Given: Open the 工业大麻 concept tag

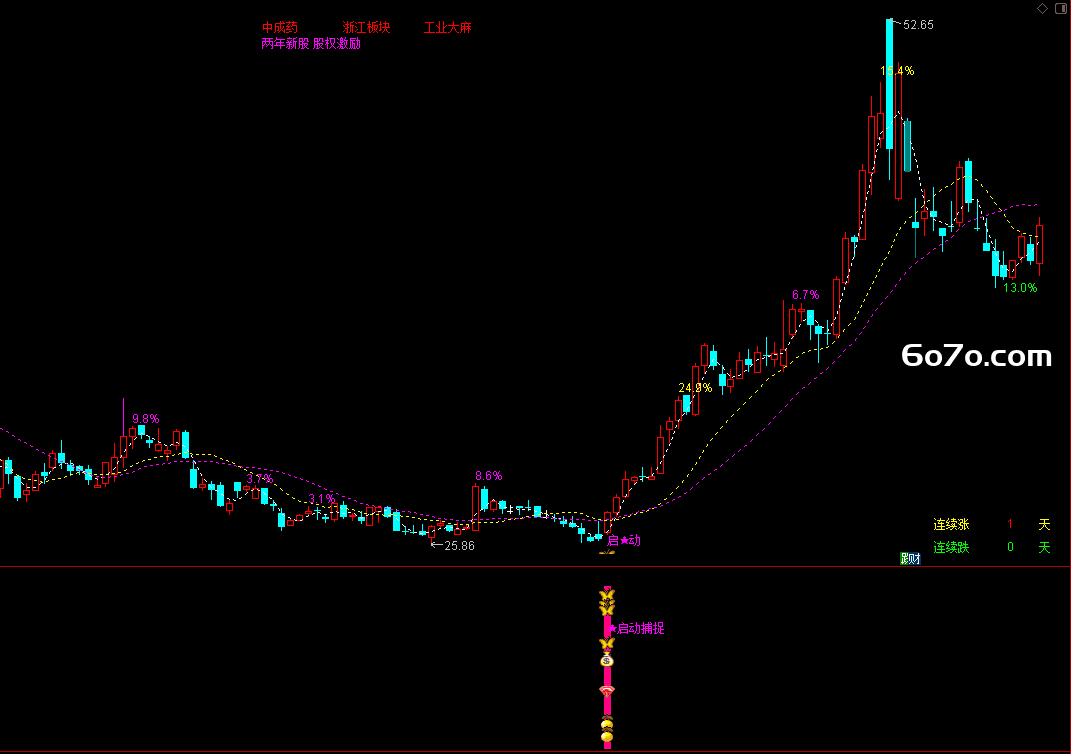Looking at the screenshot, I should coord(447,27).
